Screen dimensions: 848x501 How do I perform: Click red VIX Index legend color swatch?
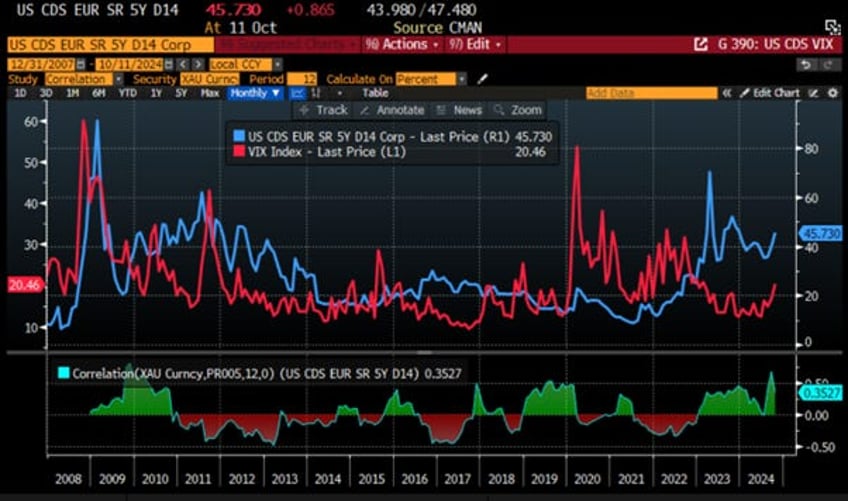coord(239,151)
